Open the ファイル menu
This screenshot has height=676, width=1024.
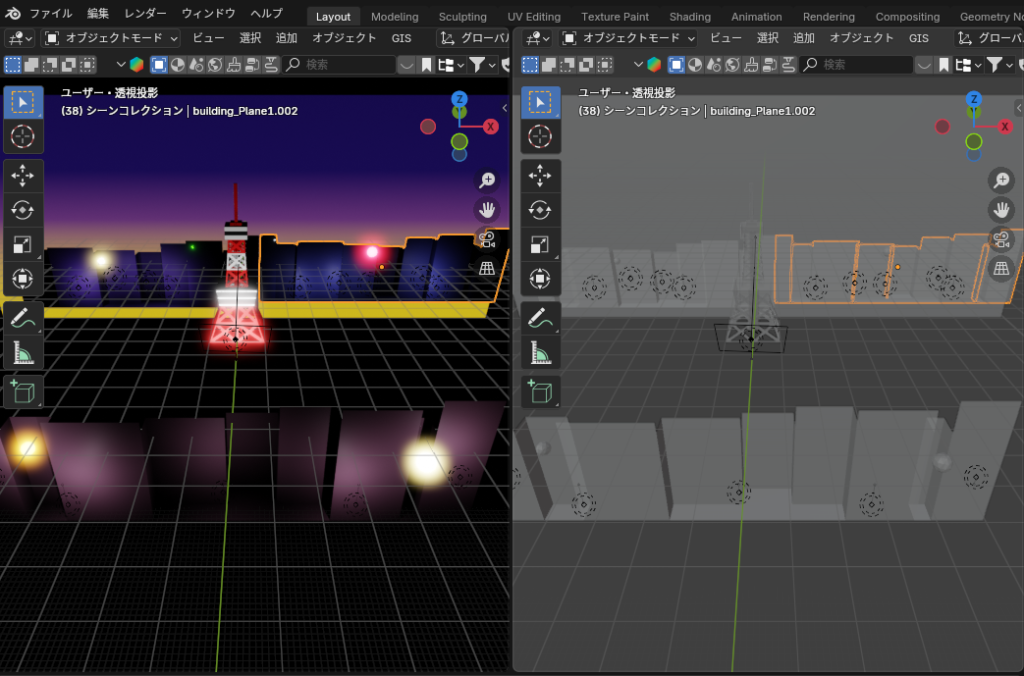click(50, 14)
